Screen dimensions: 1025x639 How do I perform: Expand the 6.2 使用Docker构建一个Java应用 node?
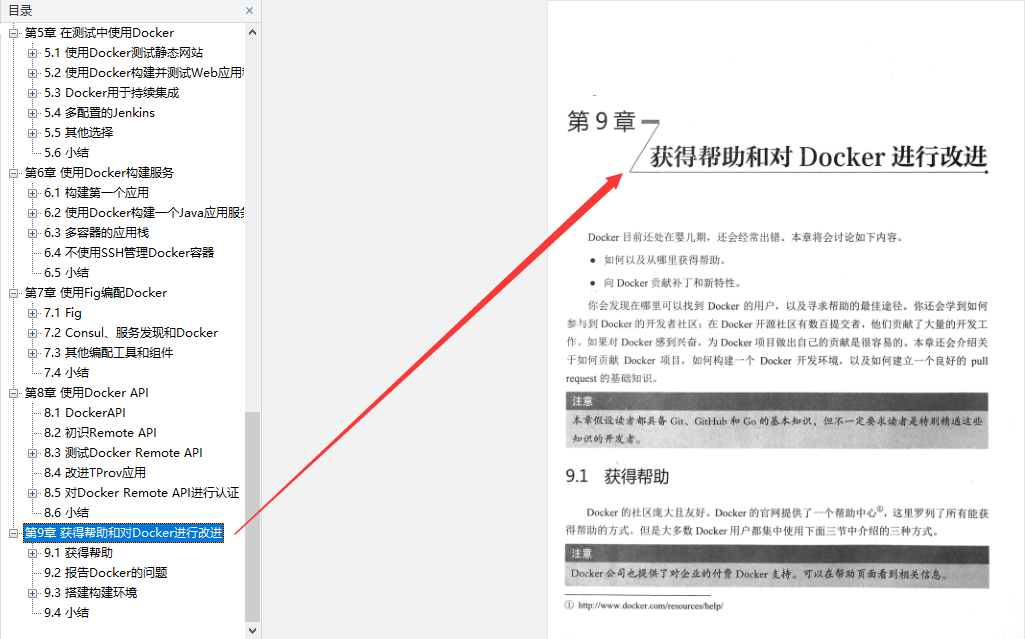33,213
